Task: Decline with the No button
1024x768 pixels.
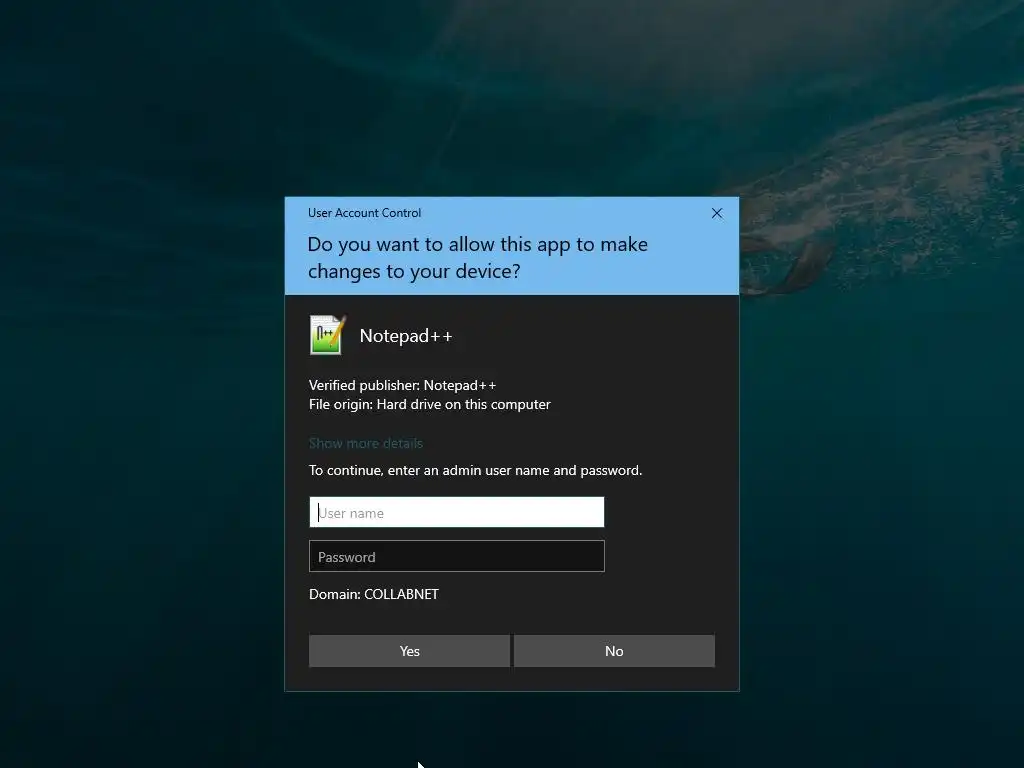Action: [x=614, y=651]
